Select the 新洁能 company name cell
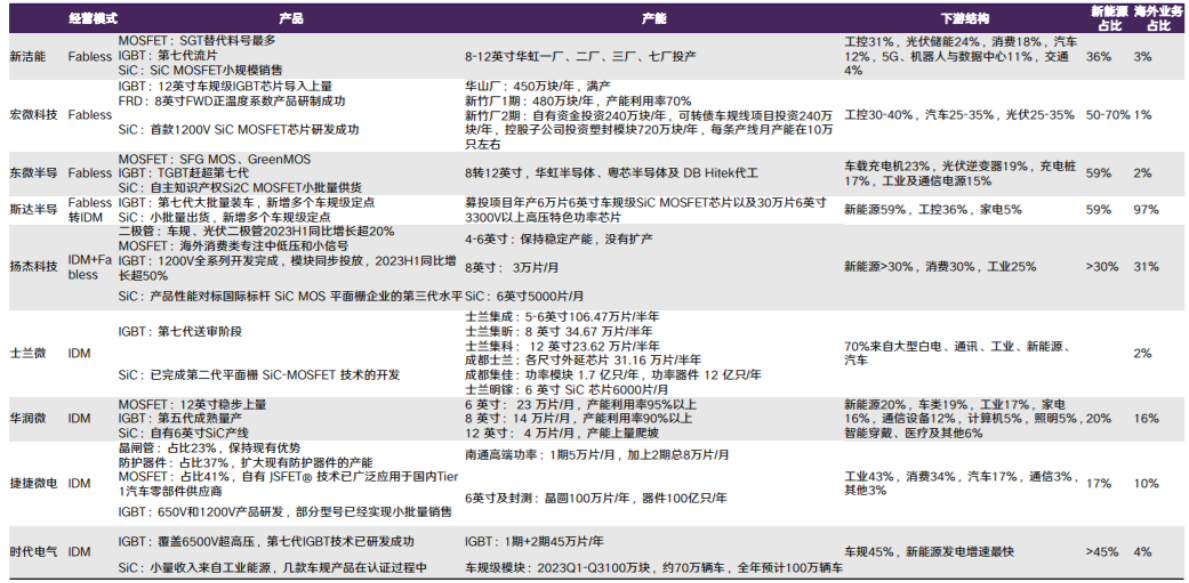This screenshot has height=583, width=1189. [x=27, y=57]
